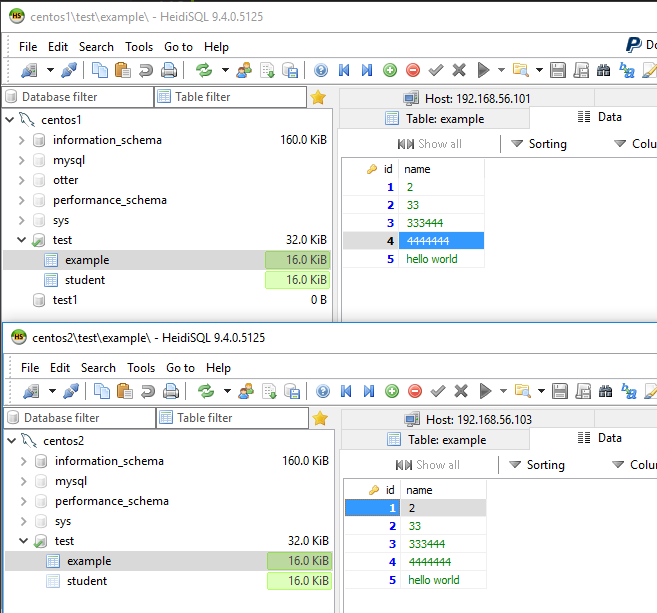Open run query dropdown arrow in centos1 toolbar
Viewport: 657px width, 613px height.
(x=501, y=70)
